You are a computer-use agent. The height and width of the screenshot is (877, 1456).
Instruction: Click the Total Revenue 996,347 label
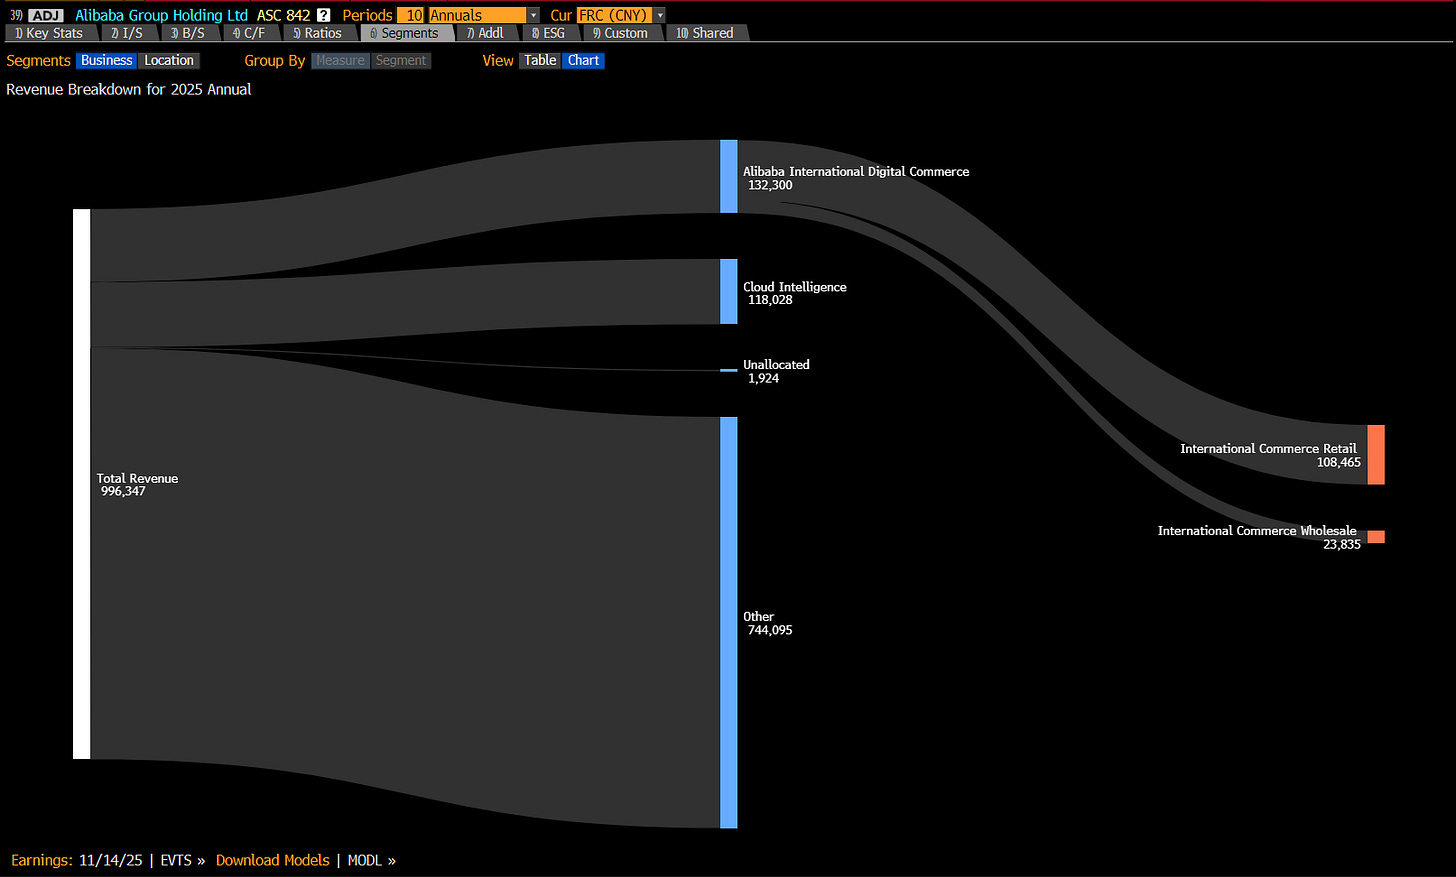click(137, 485)
